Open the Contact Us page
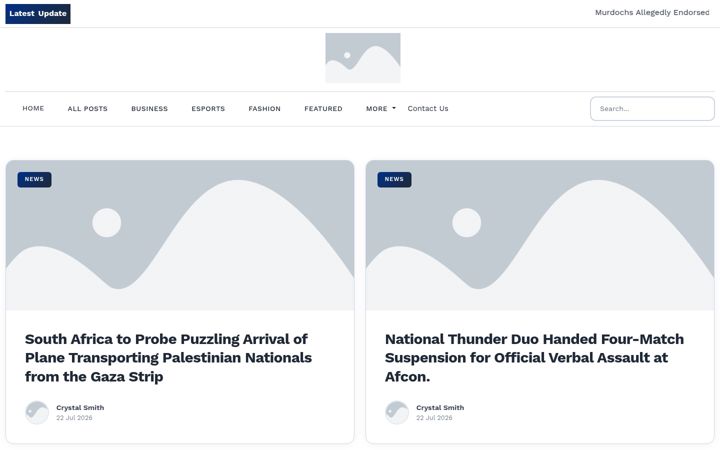Image resolution: width=720 pixels, height=450 pixels. (x=428, y=108)
